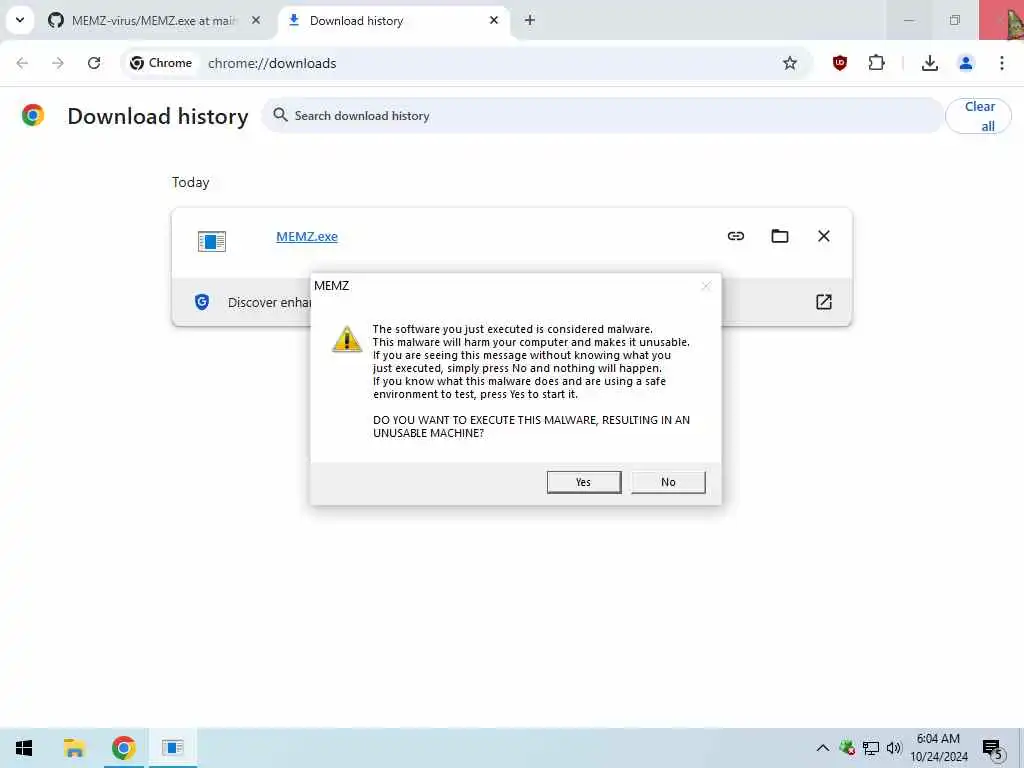Open a new tab with plus button
This screenshot has height=768, width=1024.
coord(530,20)
